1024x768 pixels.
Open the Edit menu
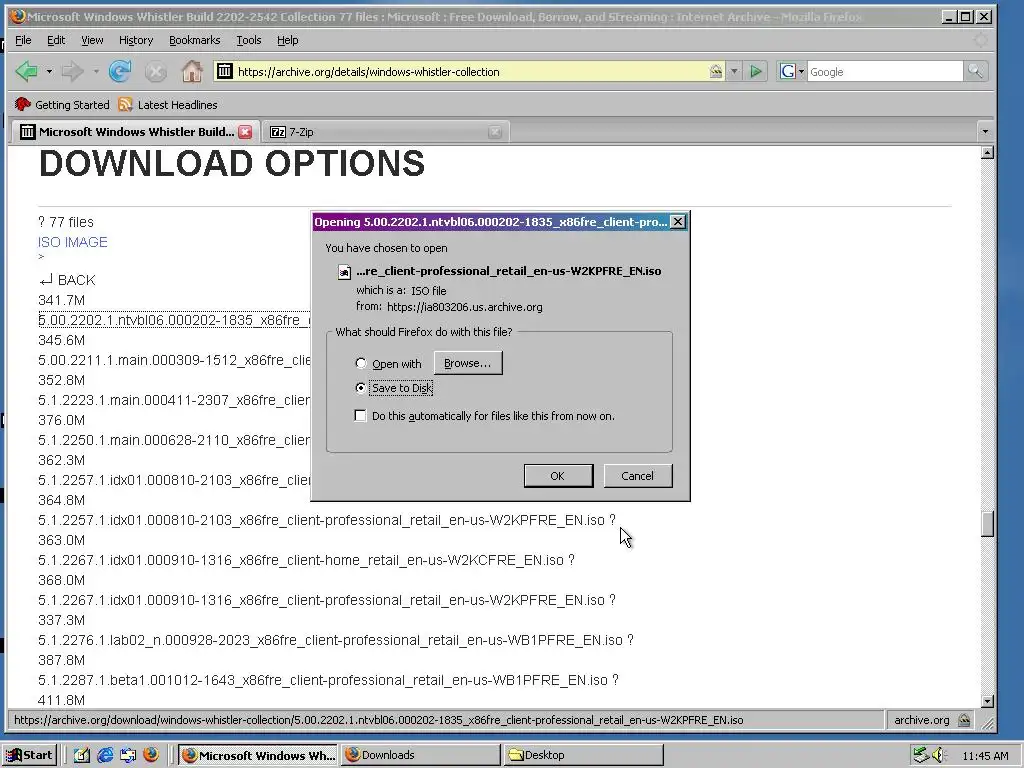pyautogui.click(x=56, y=40)
